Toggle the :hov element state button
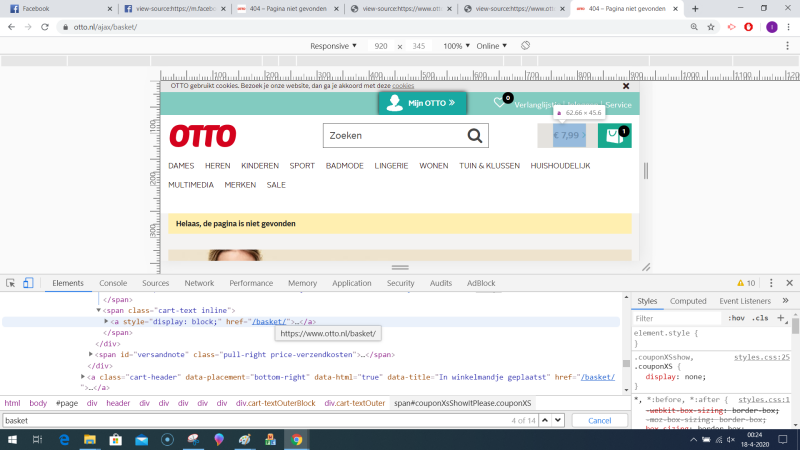The image size is (800, 450). (736, 318)
